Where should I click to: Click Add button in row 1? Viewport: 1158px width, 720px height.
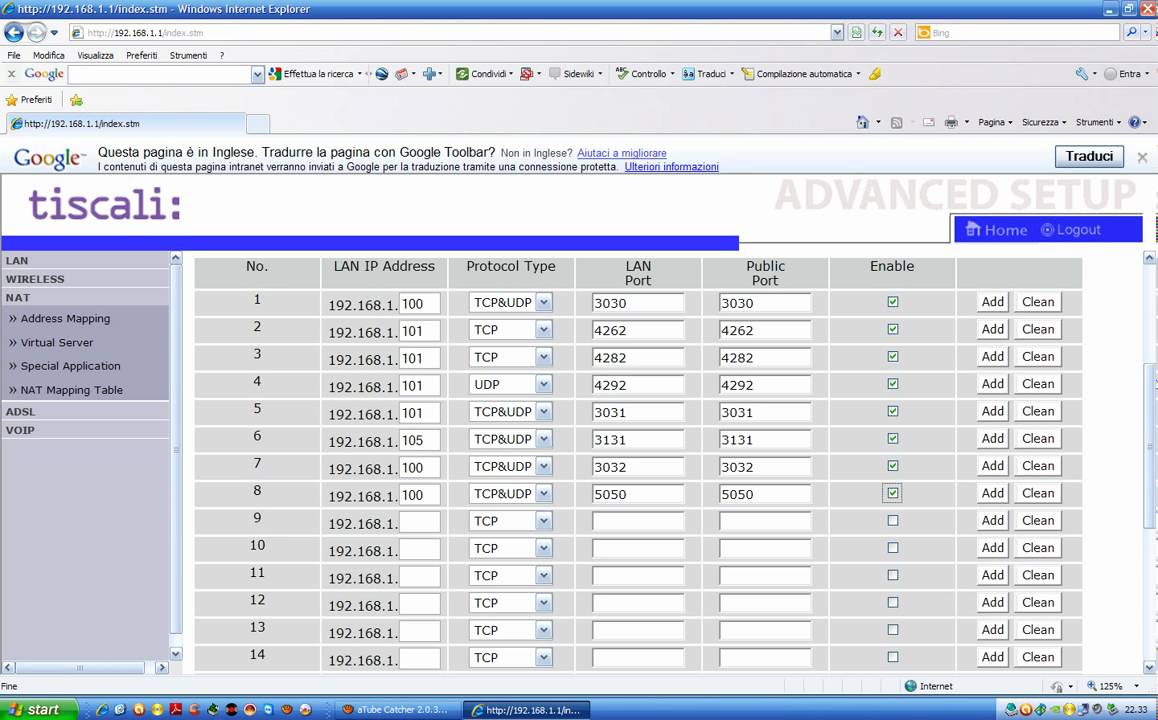point(993,301)
